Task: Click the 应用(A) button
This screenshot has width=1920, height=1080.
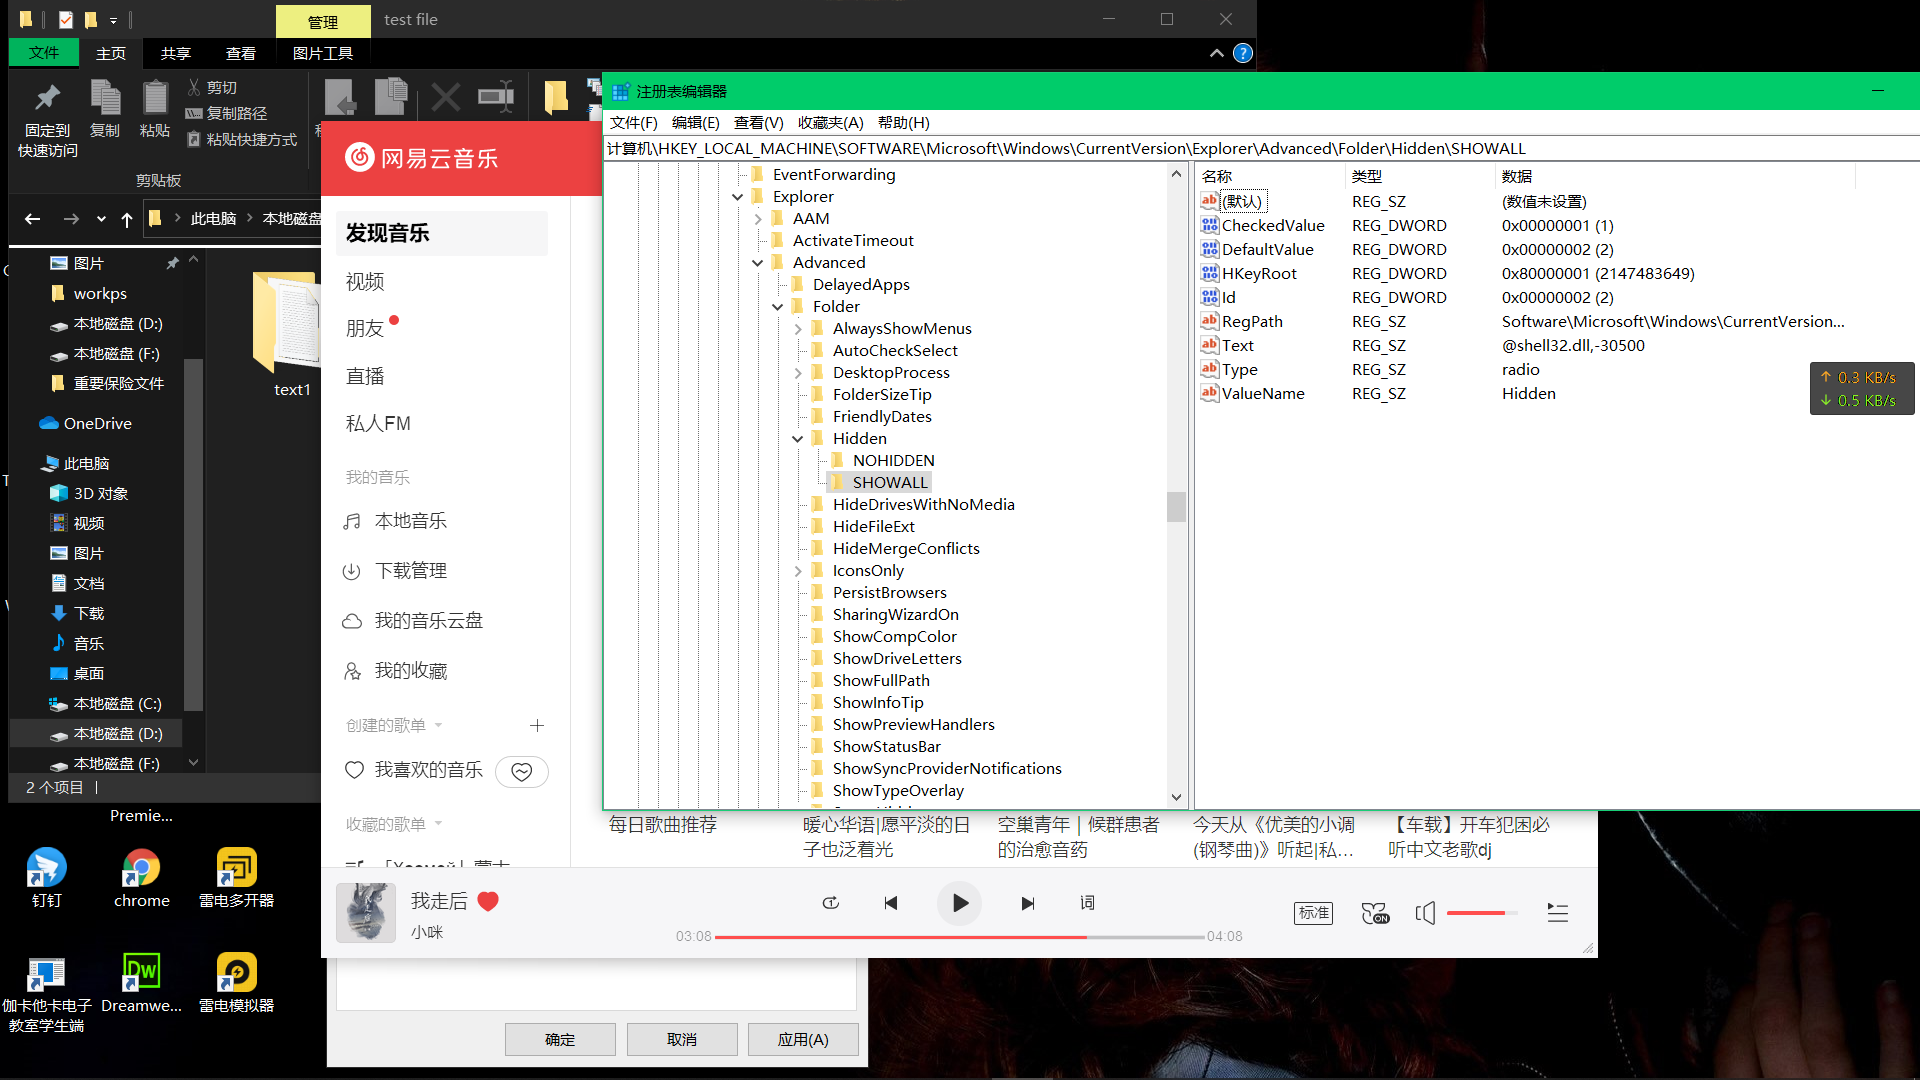Action: (x=803, y=1040)
